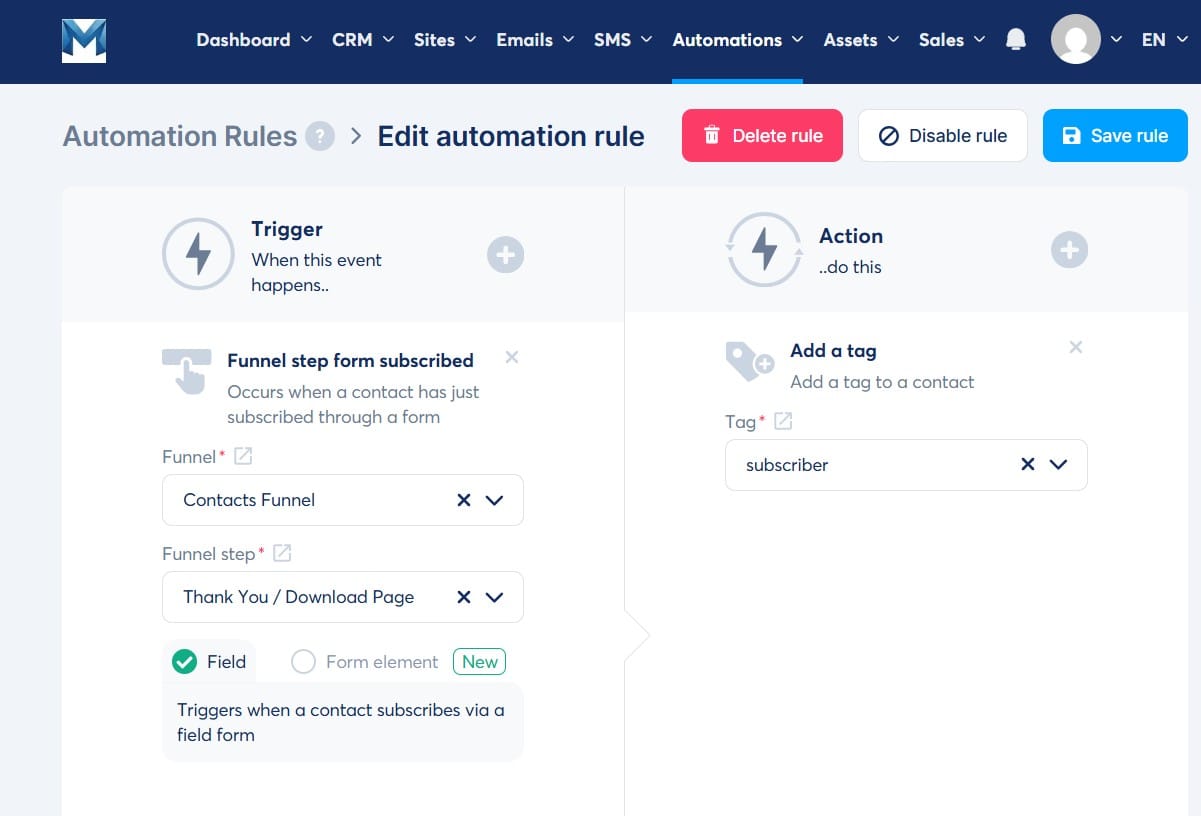
Task: Remove the Add a tag action
Action: click(1076, 347)
